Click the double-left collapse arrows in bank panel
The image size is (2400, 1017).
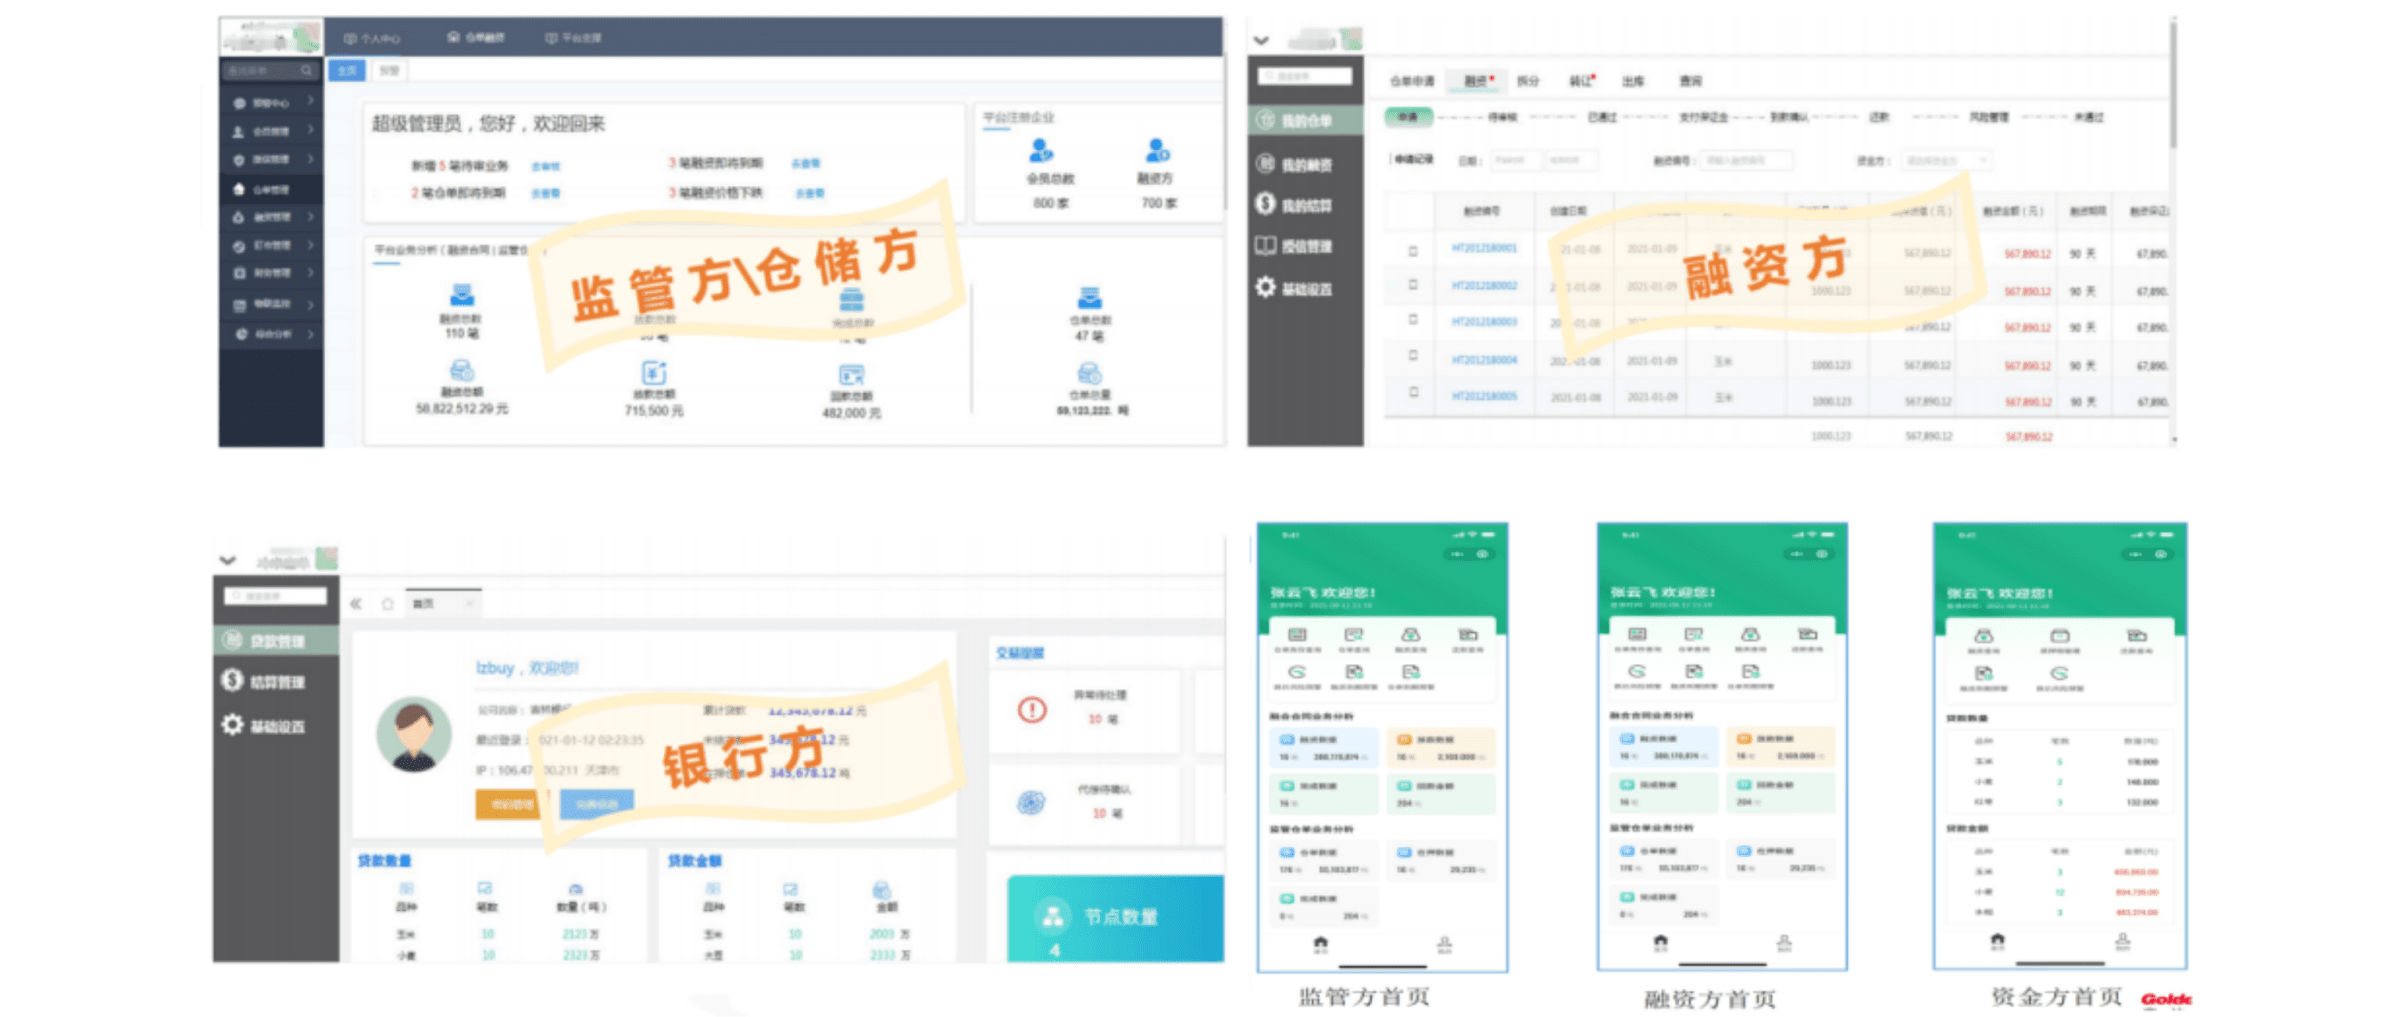tap(356, 604)
